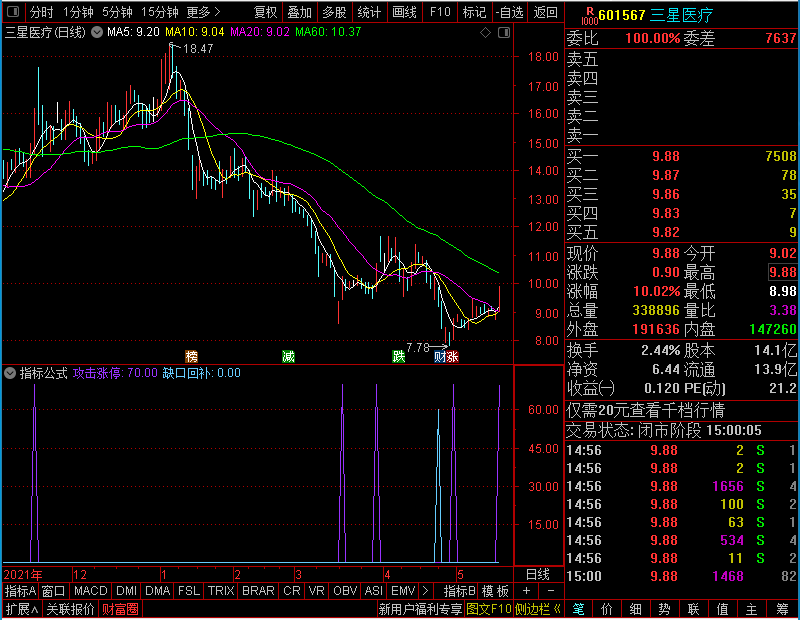Activate the 画线 drawing tool
800x620 pixels.
(x=404, y=12)
